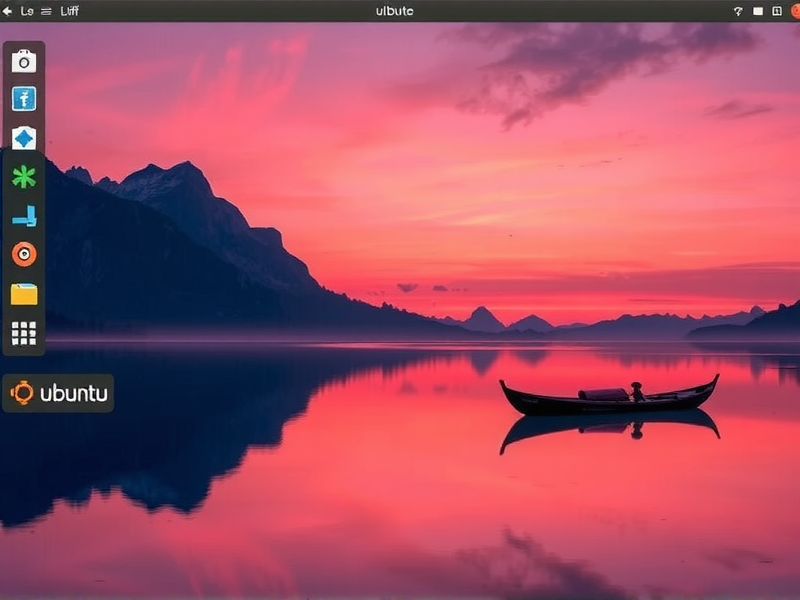Open the yellow Files folder icon
800x600 pixels.
coord(24,294)
